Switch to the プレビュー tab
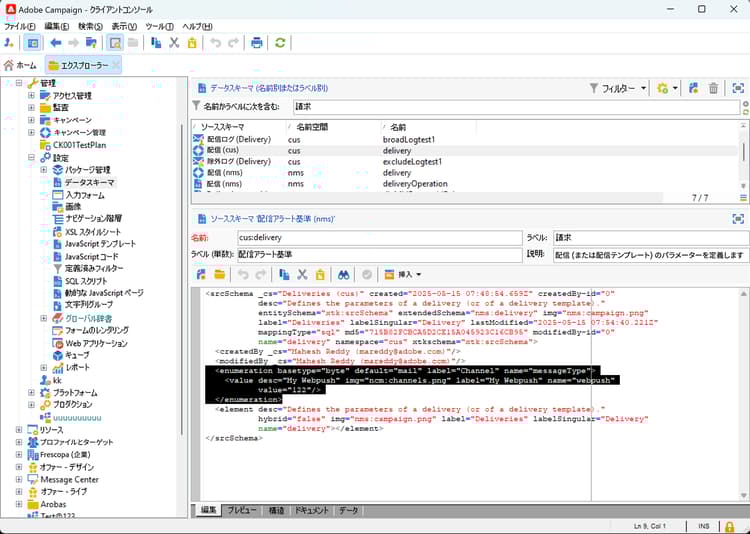Viewport: 750px width, 534px height. pos(242,510)
